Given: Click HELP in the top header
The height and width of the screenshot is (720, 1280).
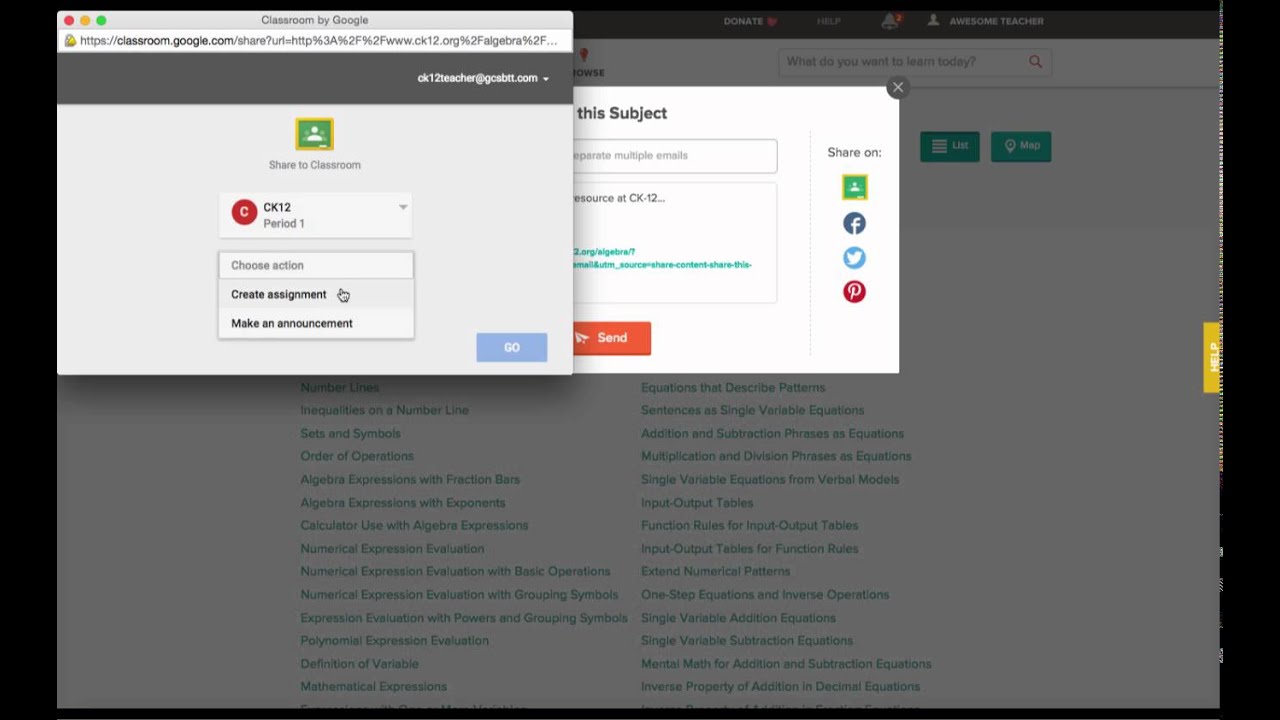Looking at the screenshot, I should [x=828, y=21].
